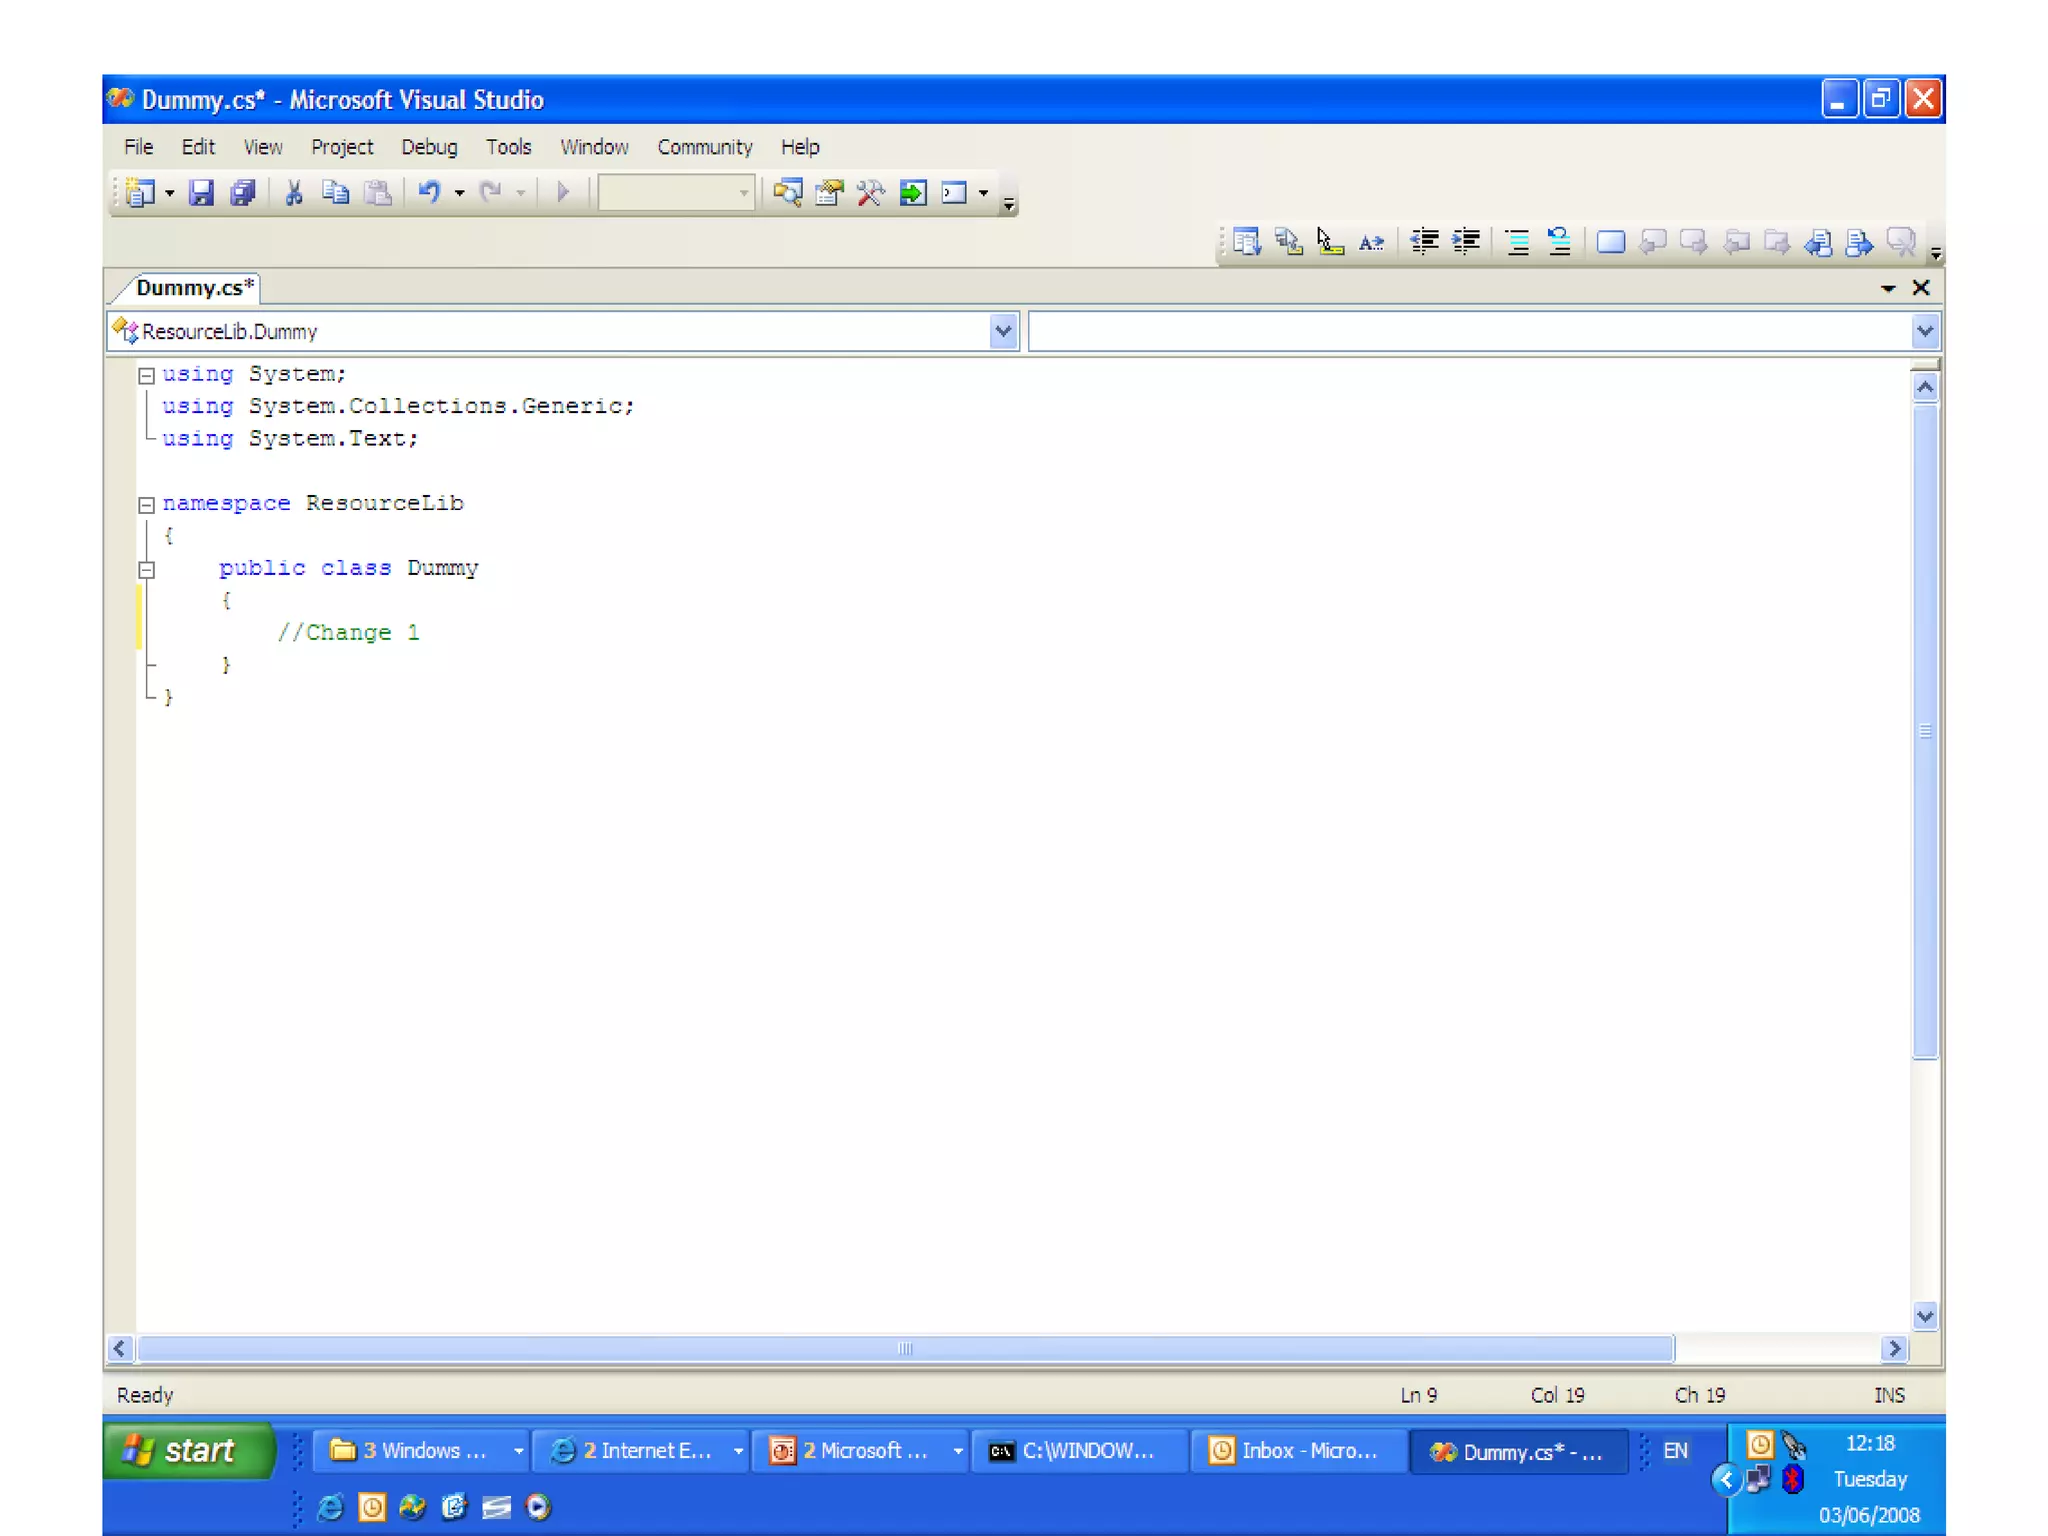Click the Comment Selected Lines icon
This screenshot has height=1536, width=2048.
[x=1517, y=241]
